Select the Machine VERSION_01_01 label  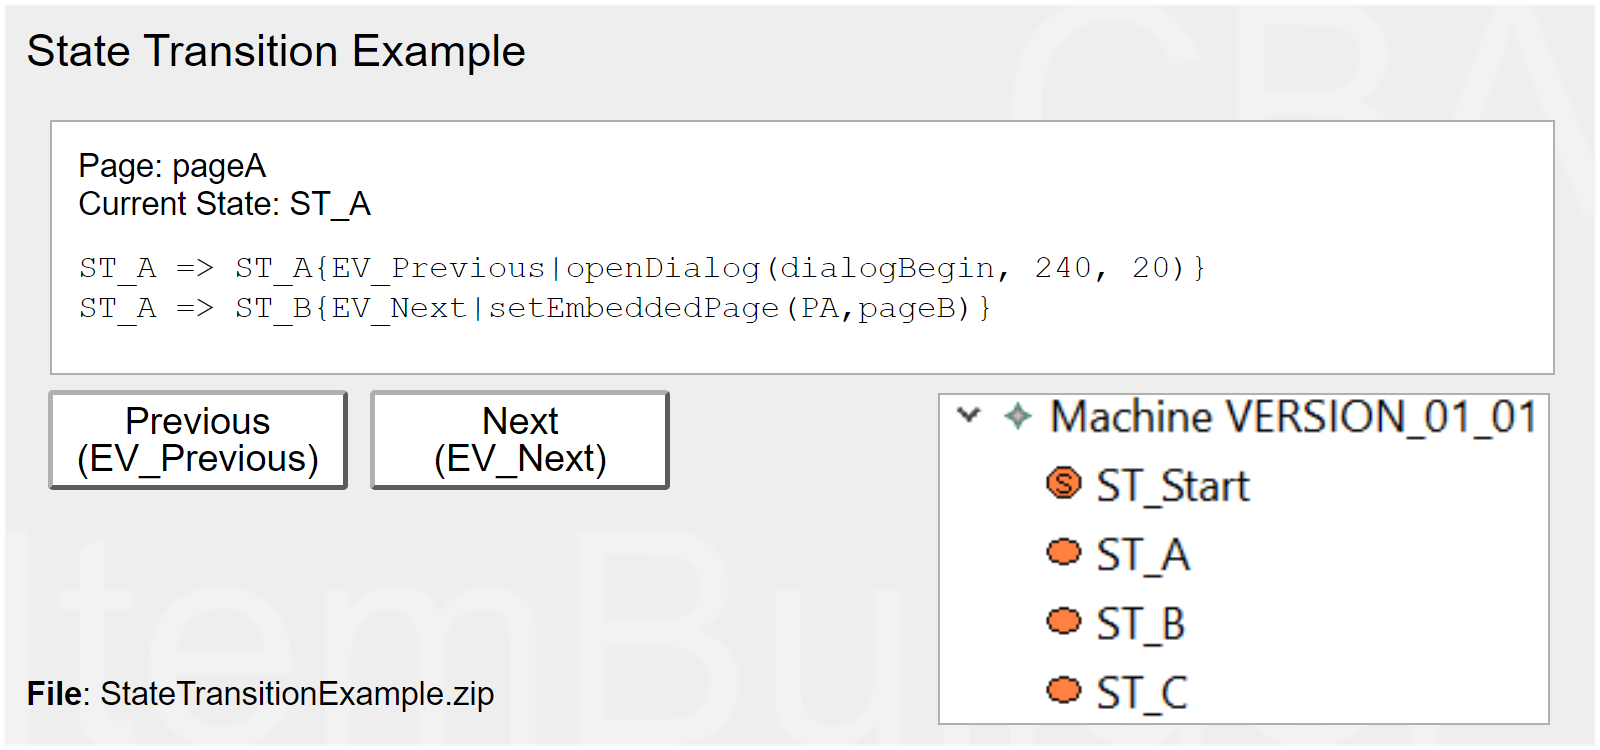coord(1293,417)
